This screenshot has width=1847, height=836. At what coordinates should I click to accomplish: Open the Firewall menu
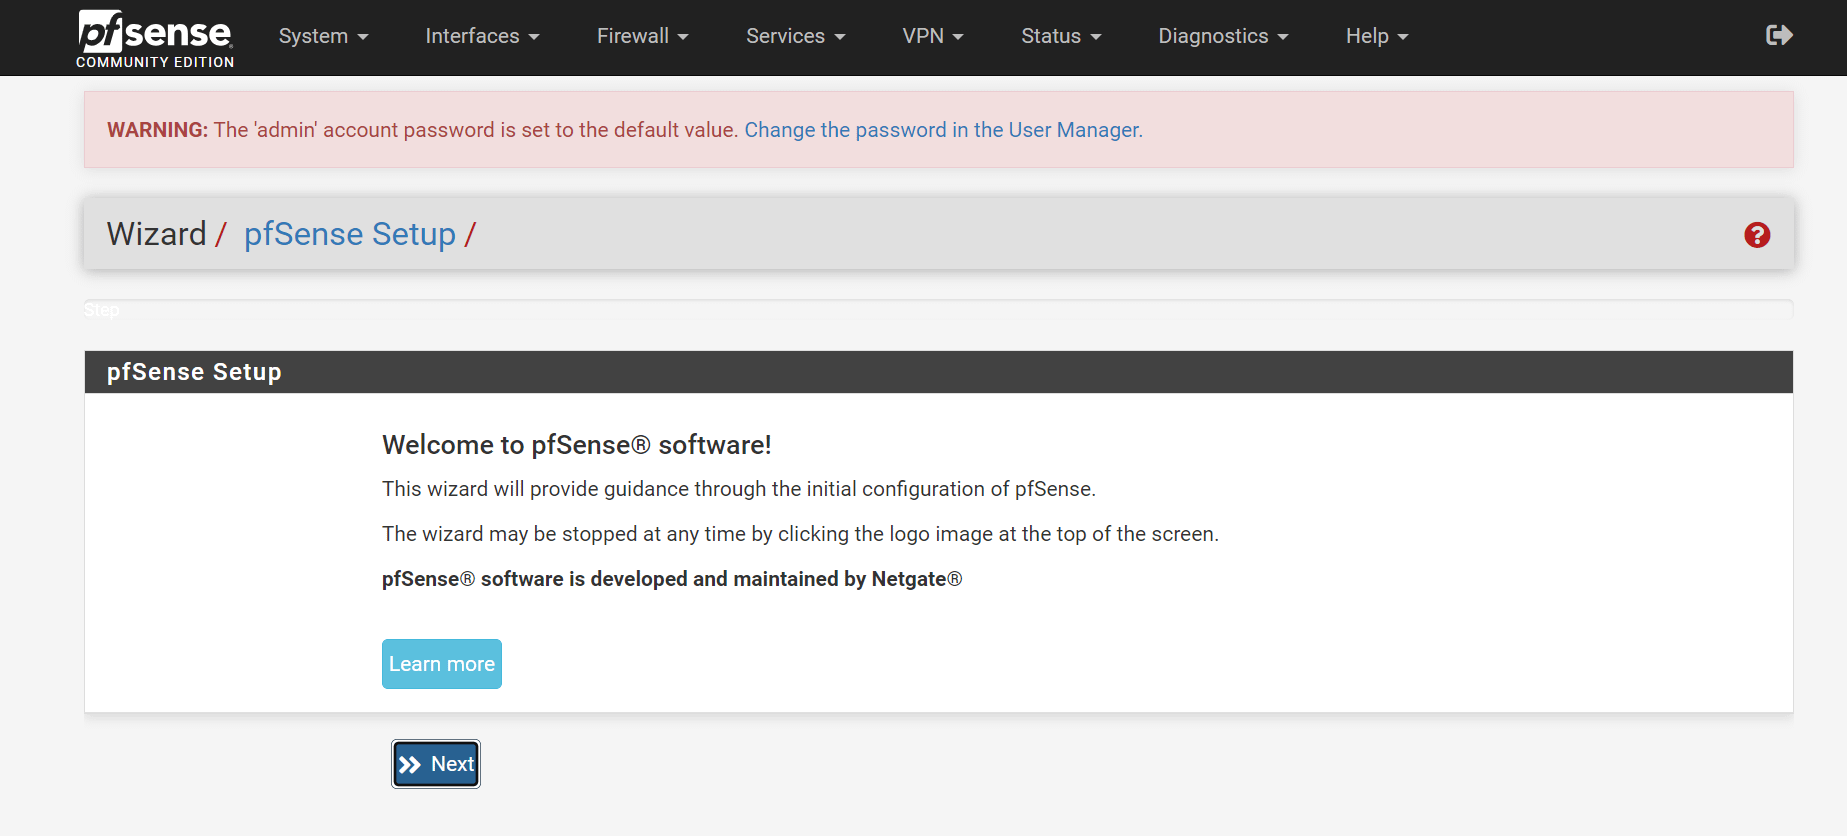tap(642, 36)
